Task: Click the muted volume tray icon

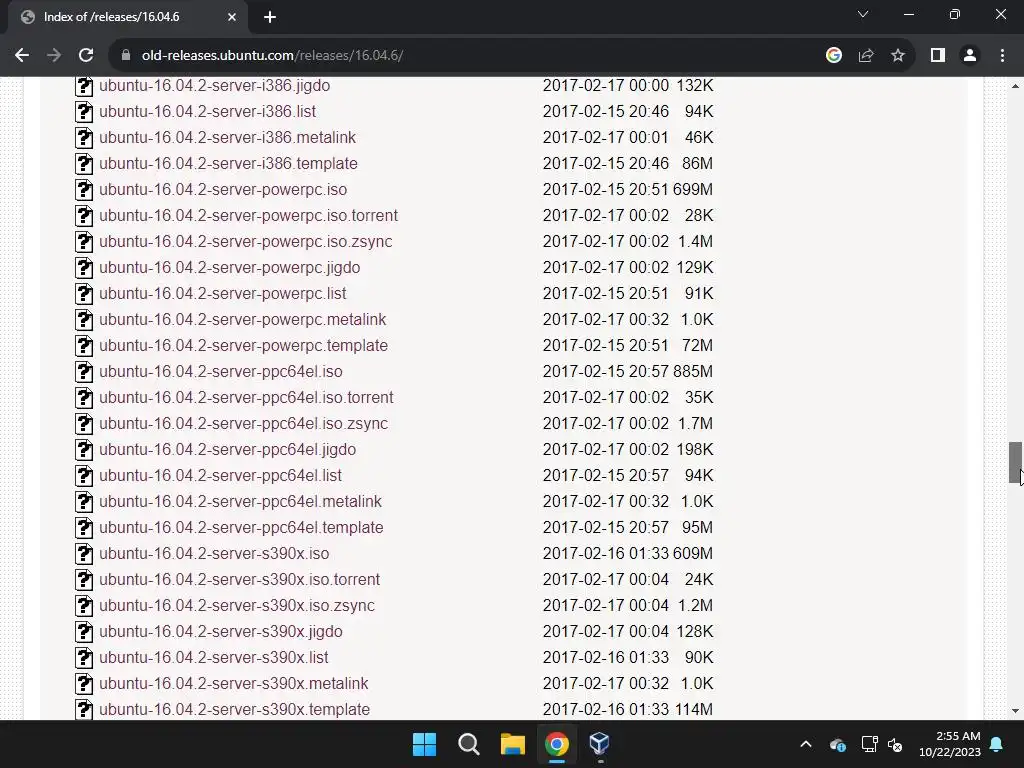Action: 895,744
